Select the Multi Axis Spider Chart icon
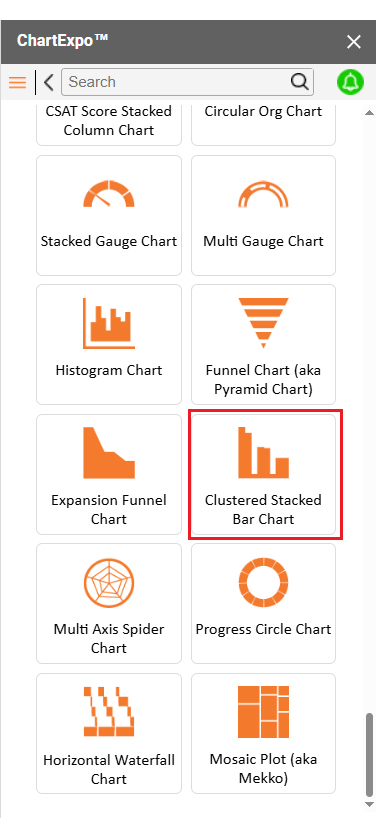This screenshot has height=838, width=376. (x=109, y=583)
